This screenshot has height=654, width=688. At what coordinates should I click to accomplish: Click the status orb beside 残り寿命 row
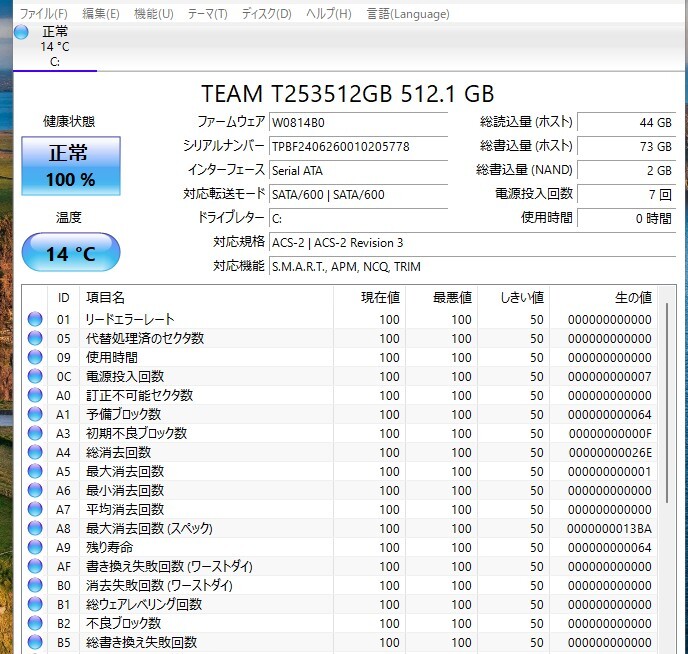click(x=36, y=548)
